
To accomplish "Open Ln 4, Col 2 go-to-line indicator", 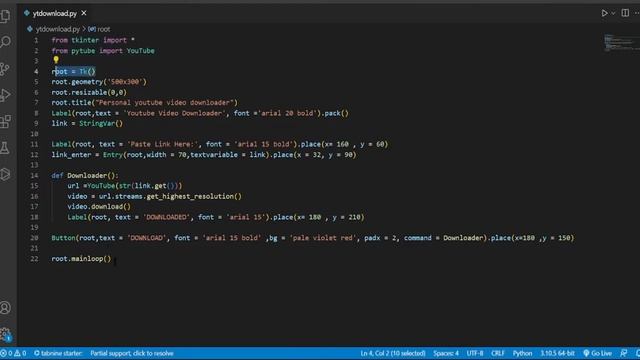I will tap(393, 353).
